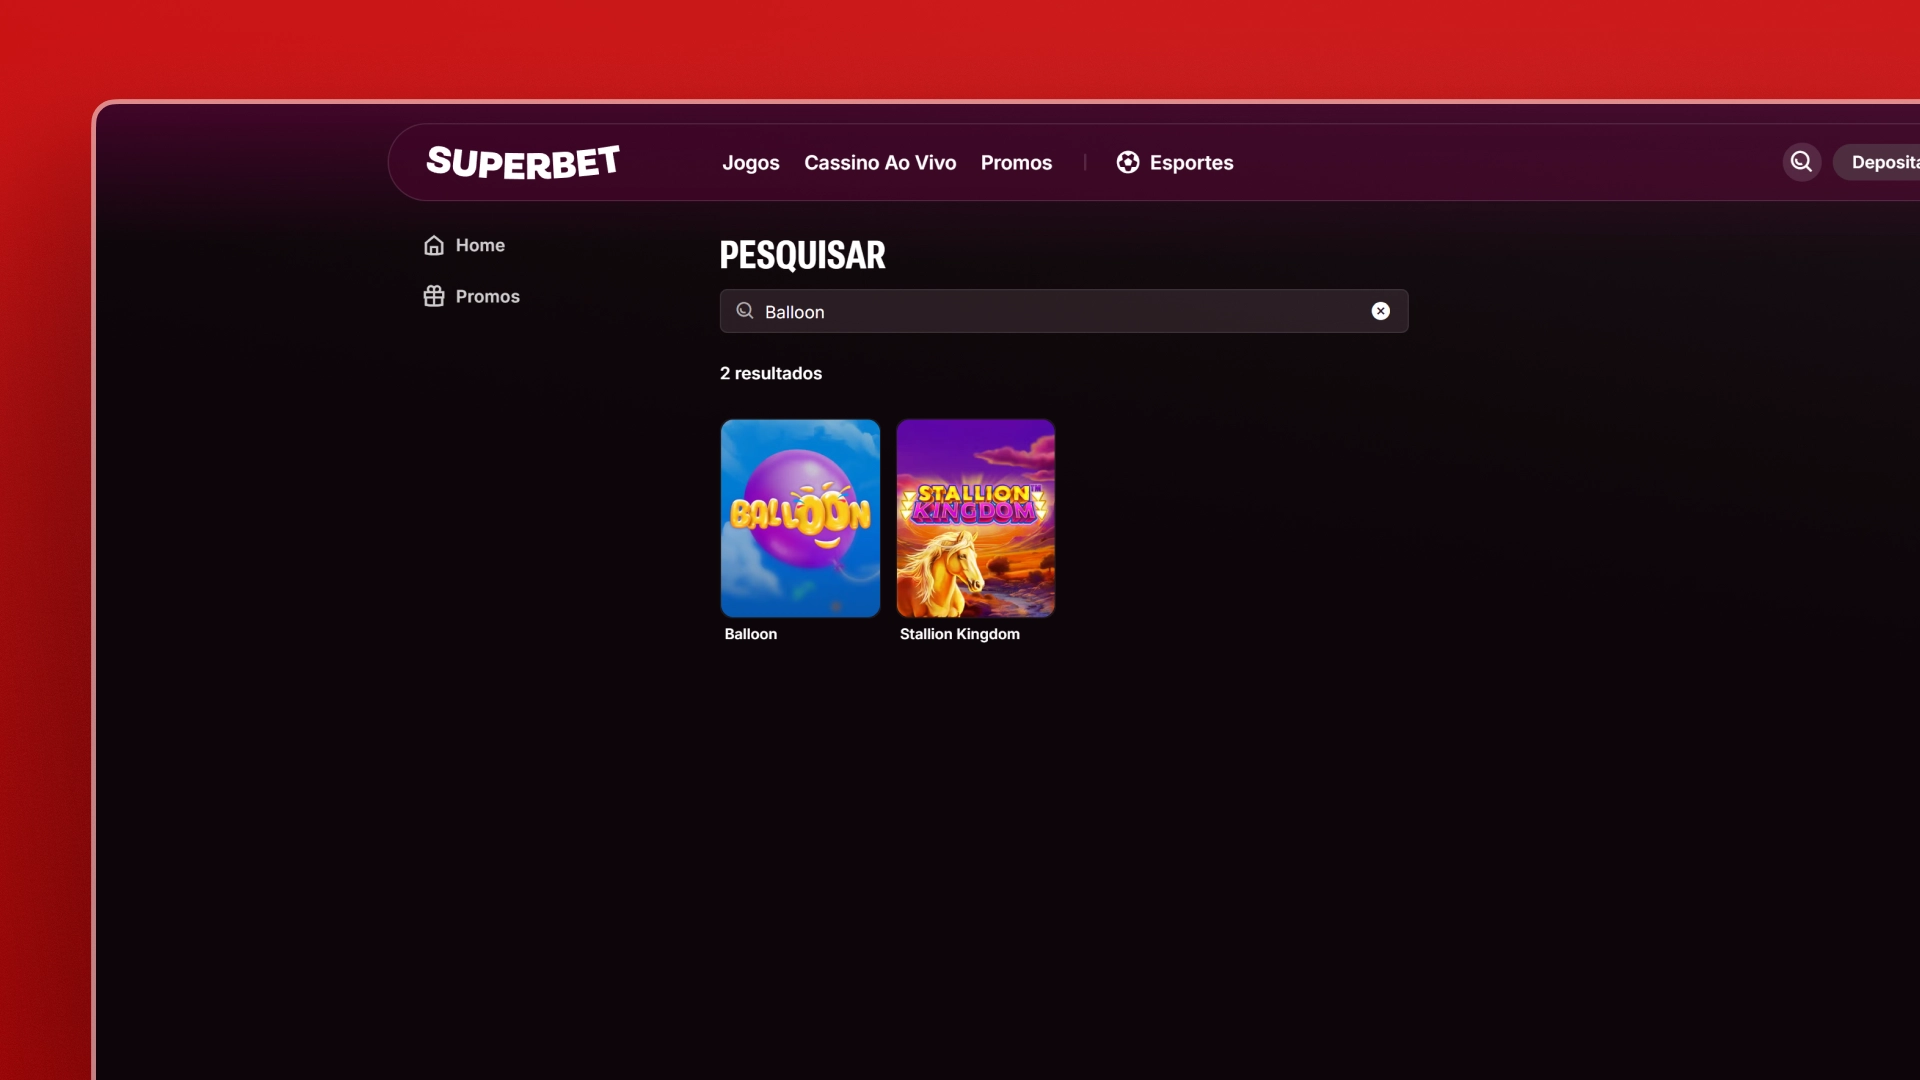Click the 2 resultados count text
Image resolution: width=1920 pixels, height=1080 pixels.
pos(770,373)
